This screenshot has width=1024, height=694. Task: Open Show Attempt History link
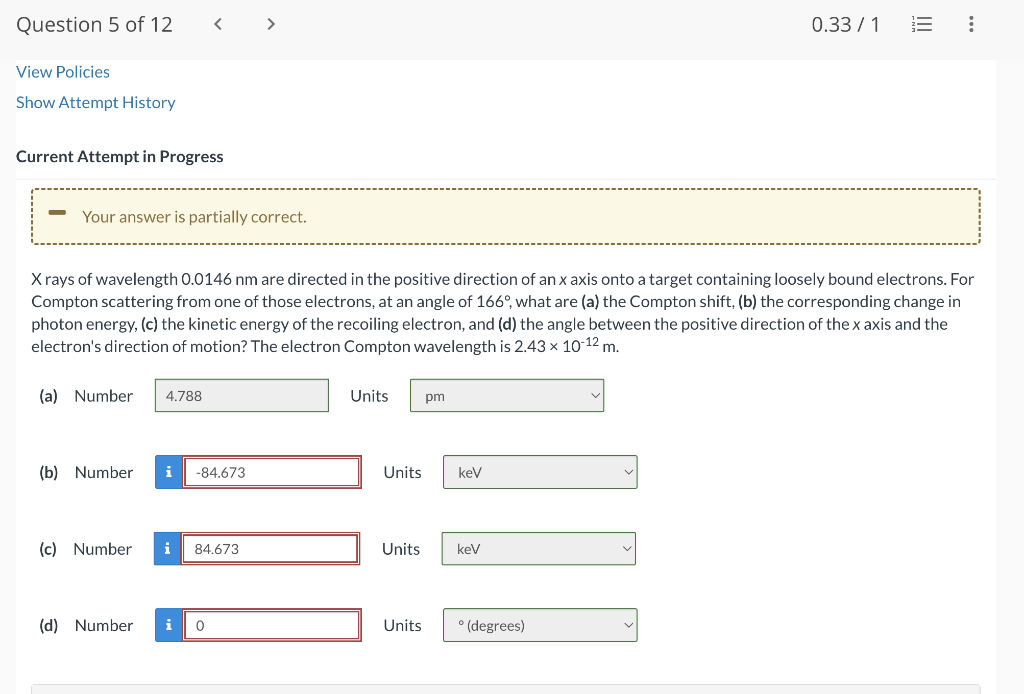coord(95,103)
